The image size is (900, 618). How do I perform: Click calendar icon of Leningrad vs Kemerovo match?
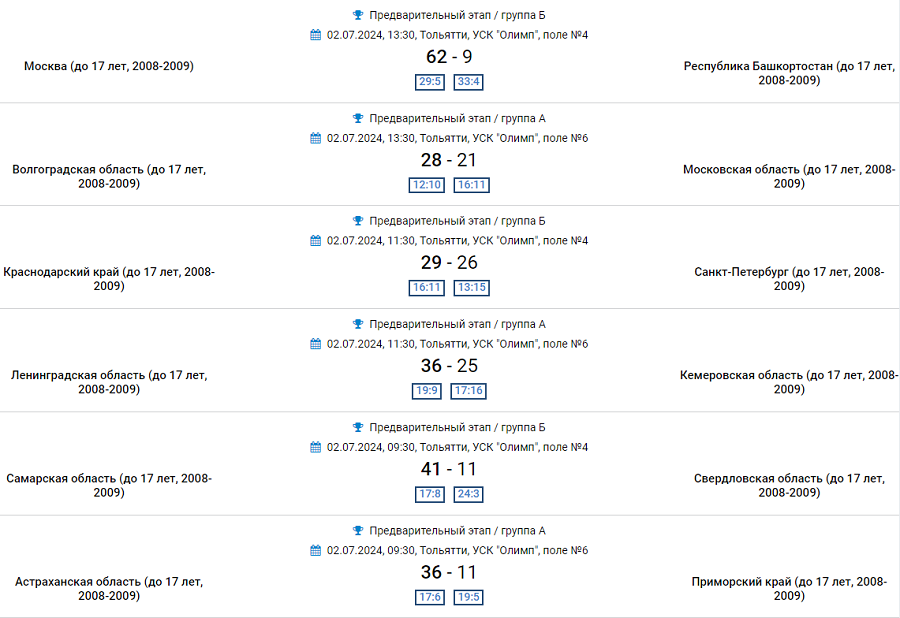316,344
